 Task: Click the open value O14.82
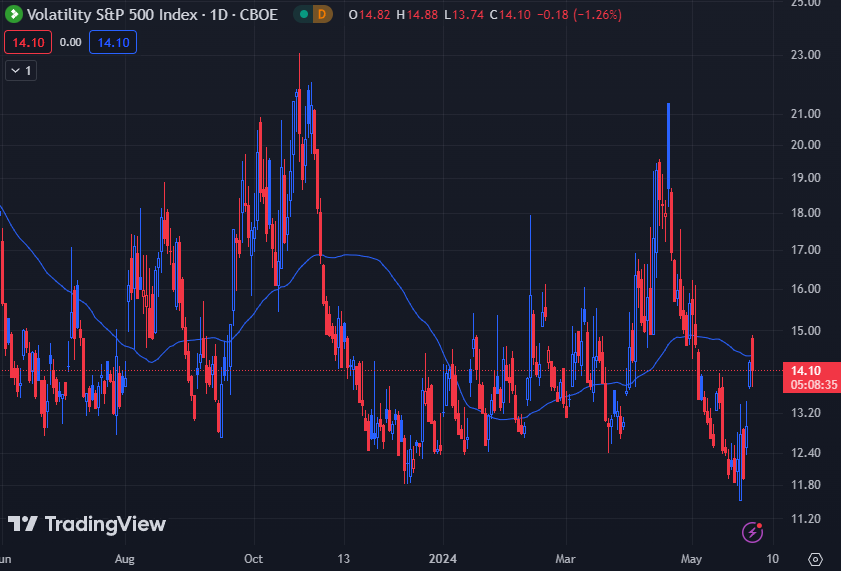tap(370, 15)
